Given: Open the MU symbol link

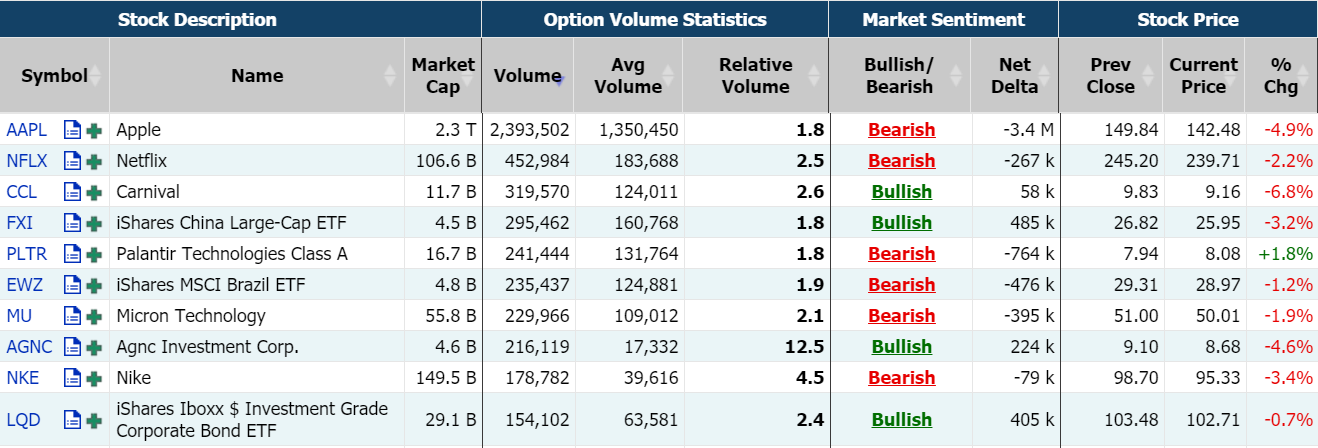Looking at the screenshot, I should click(x=20, y=316).
